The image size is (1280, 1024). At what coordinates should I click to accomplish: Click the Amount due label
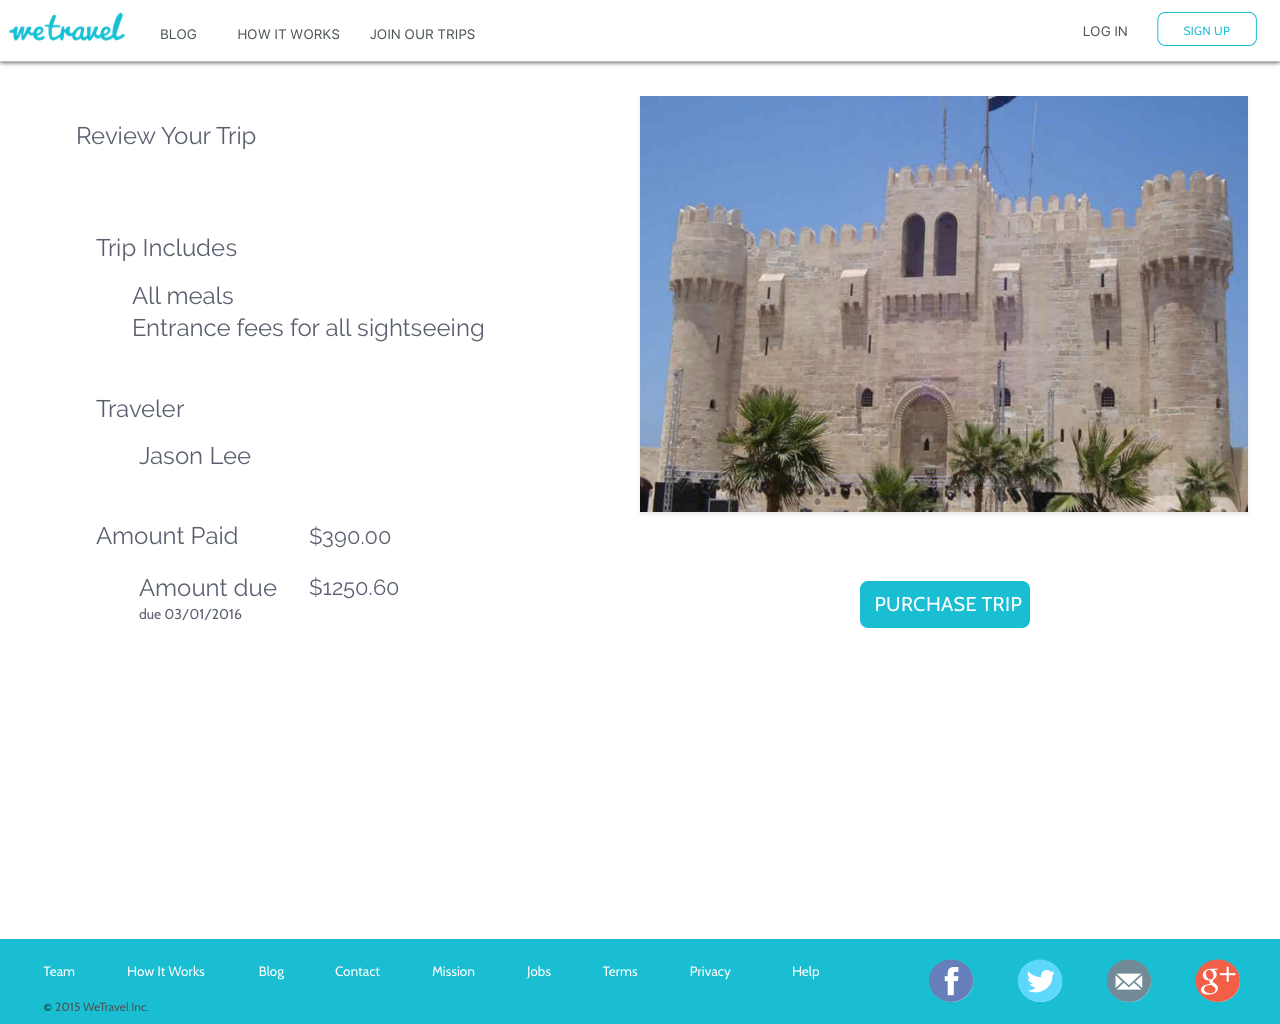(208, 588)
